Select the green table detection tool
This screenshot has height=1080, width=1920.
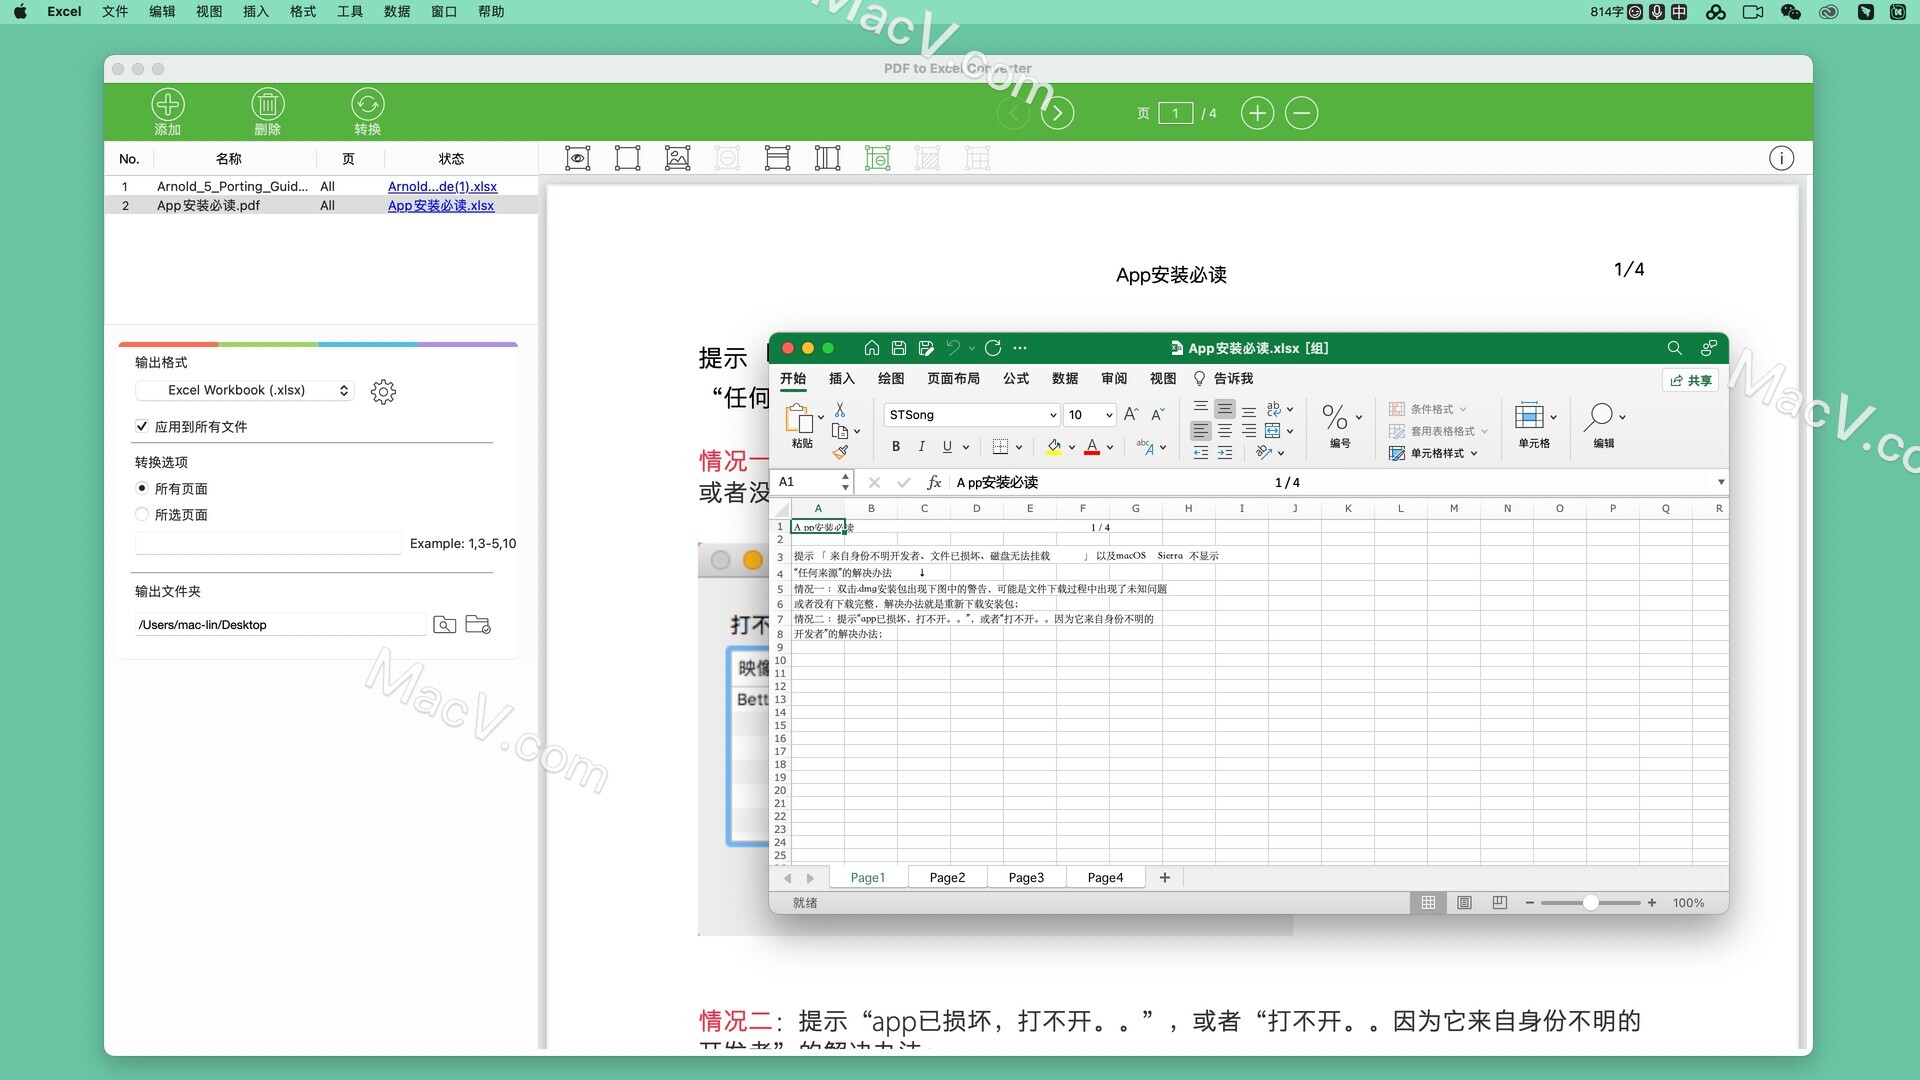coord(877,158)
